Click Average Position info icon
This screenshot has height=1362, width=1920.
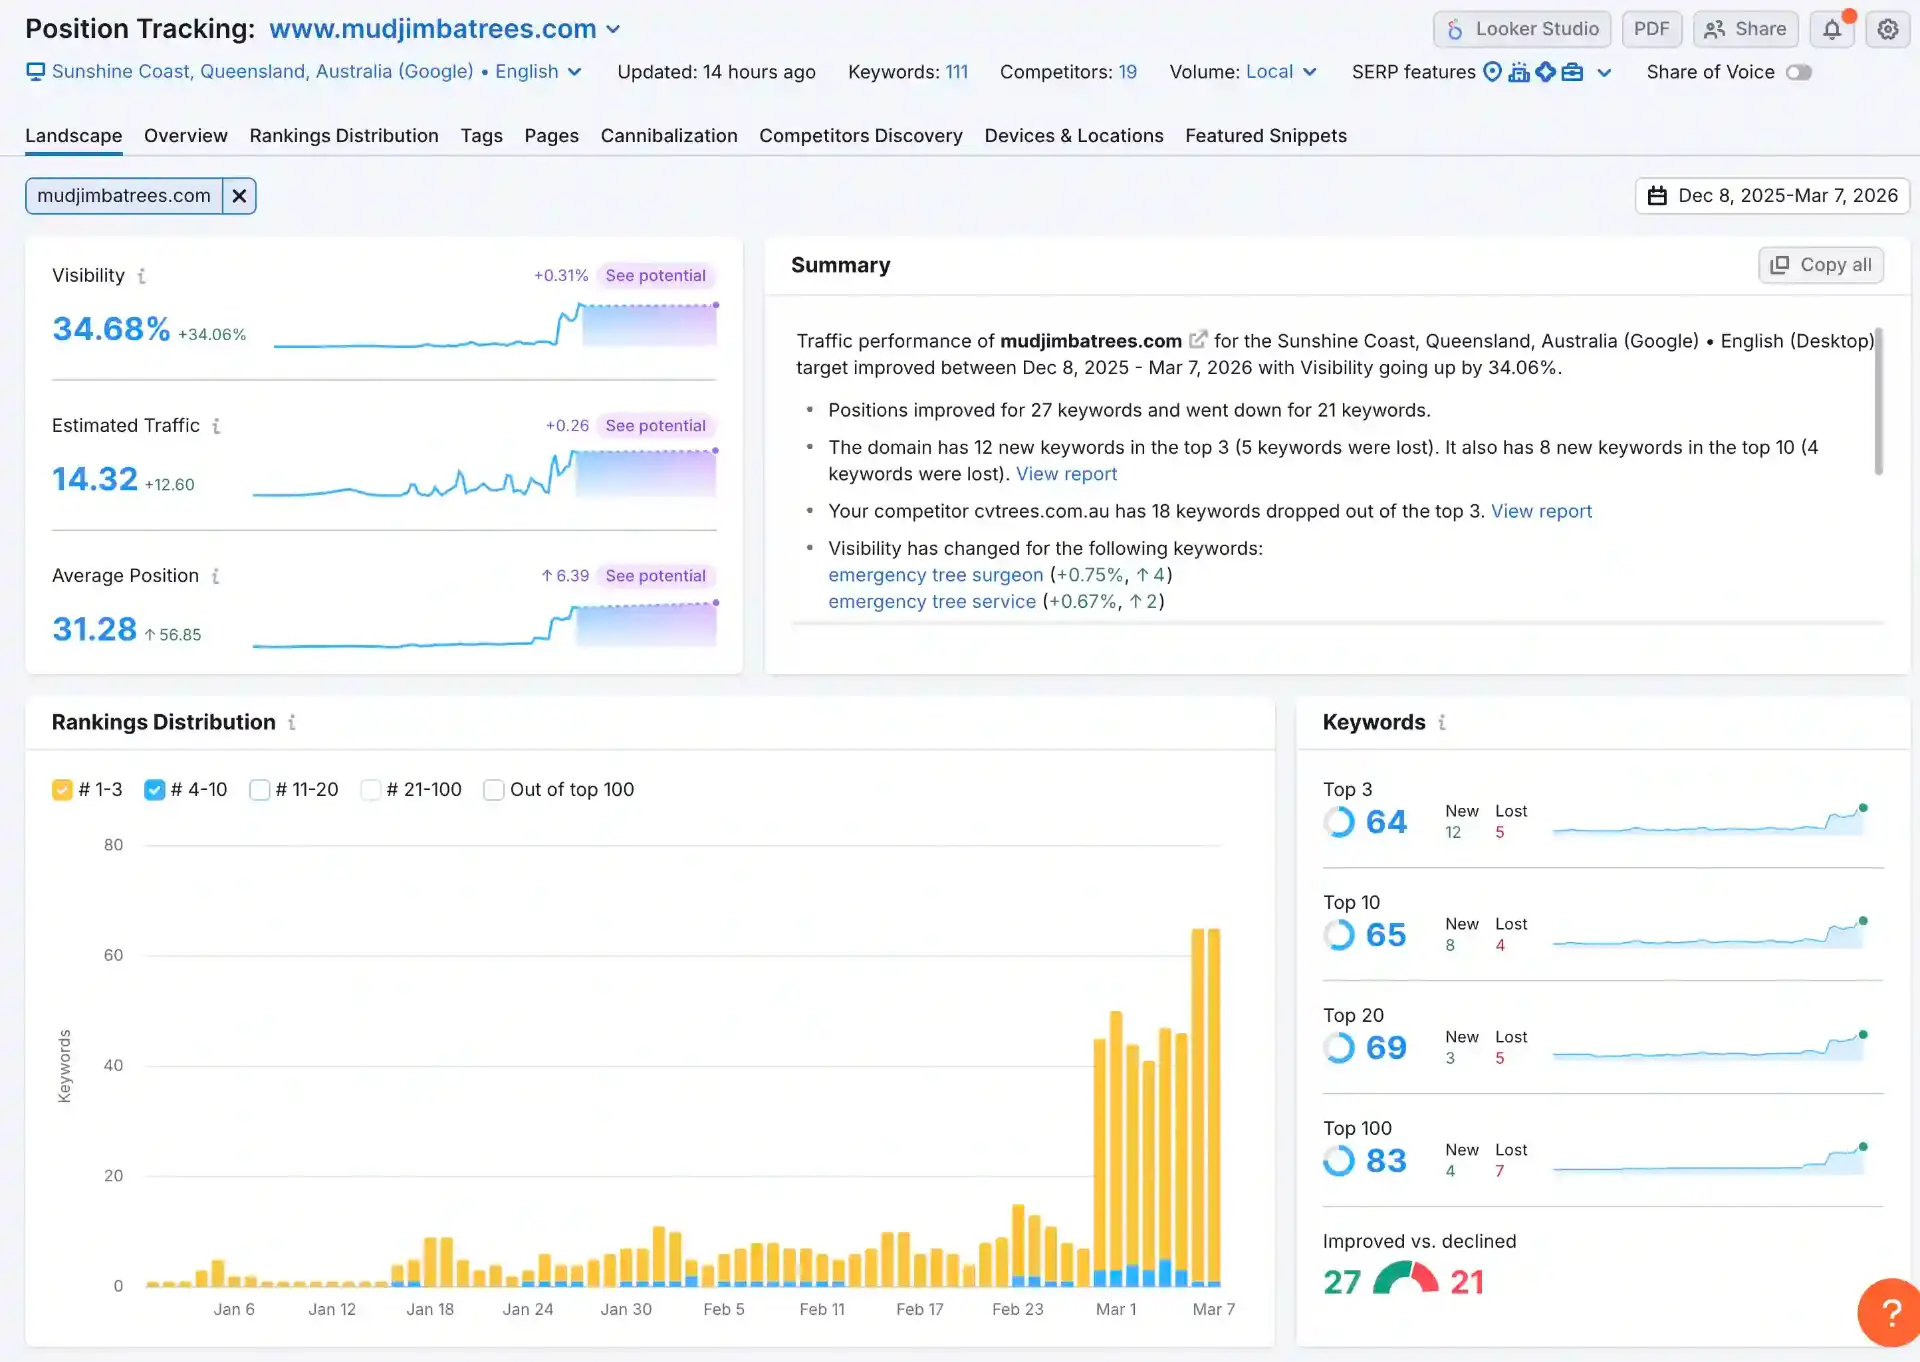coord(215,576)
